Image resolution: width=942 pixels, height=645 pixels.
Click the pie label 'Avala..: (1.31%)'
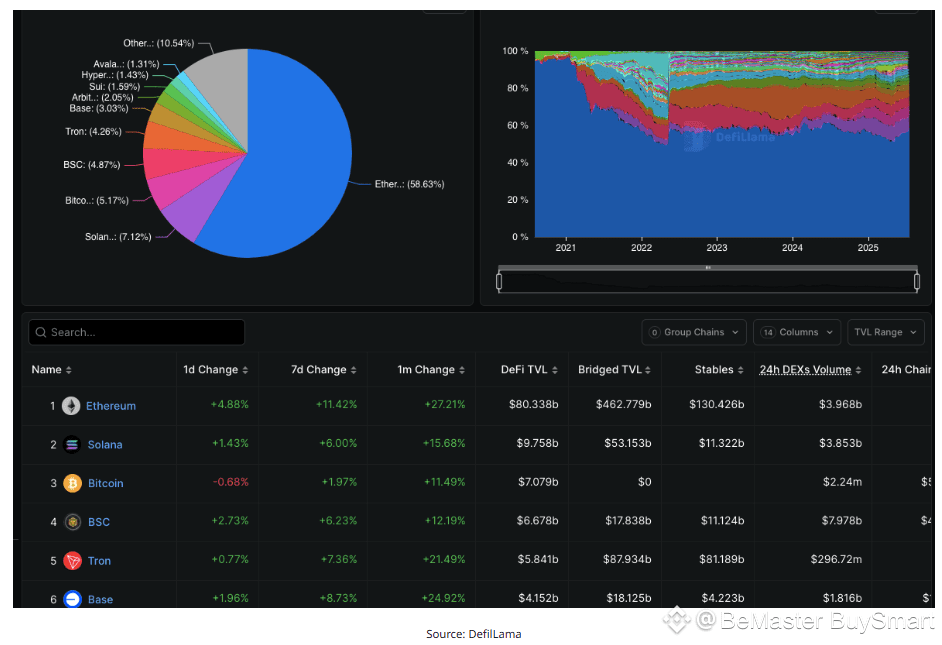126,64
